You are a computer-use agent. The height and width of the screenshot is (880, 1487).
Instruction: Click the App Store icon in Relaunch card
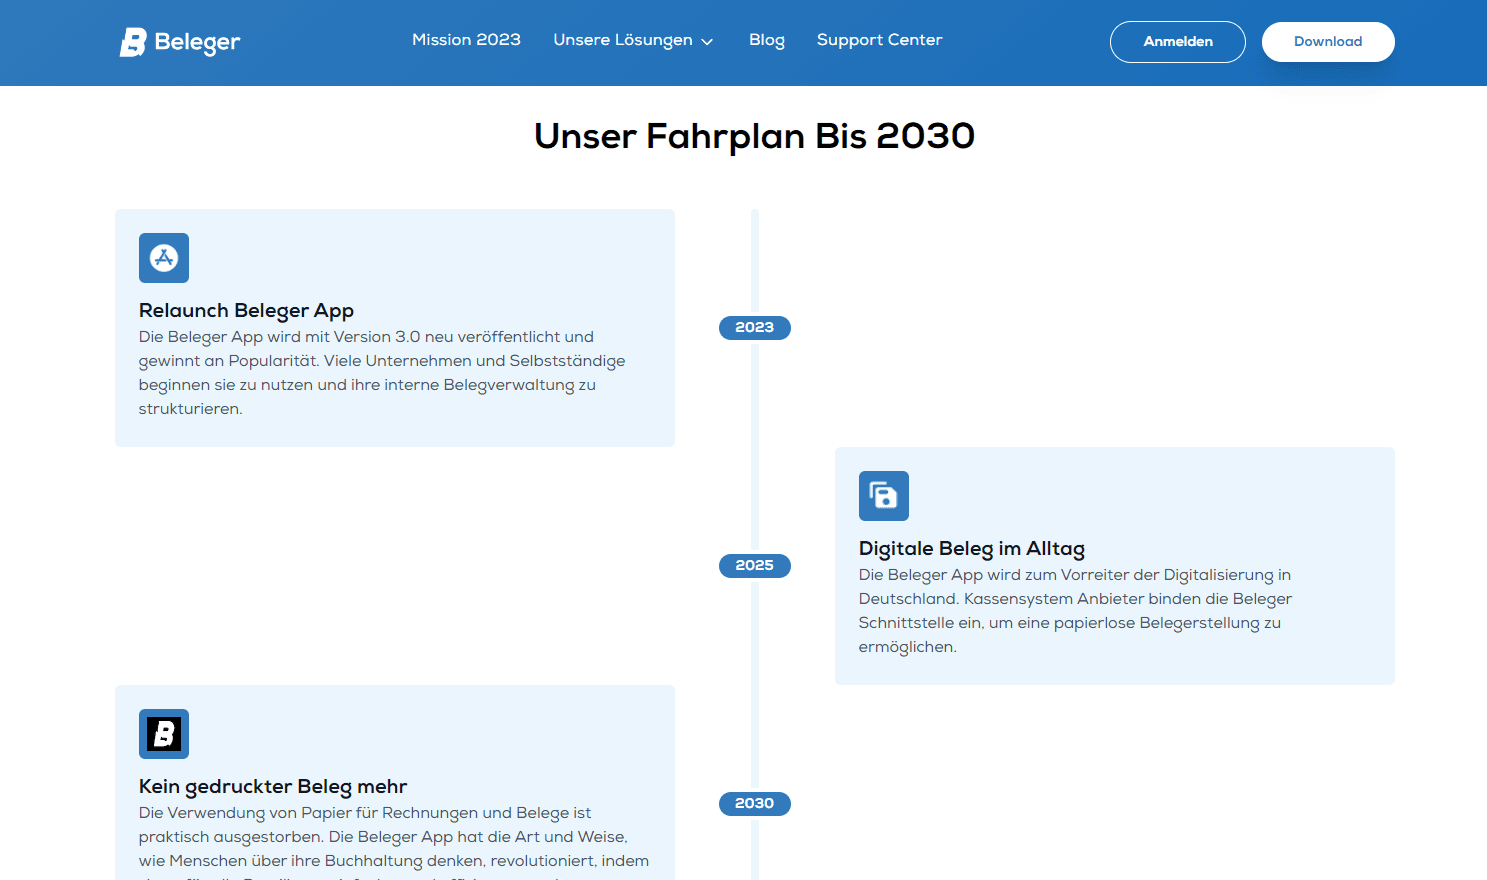click(164, 258)
